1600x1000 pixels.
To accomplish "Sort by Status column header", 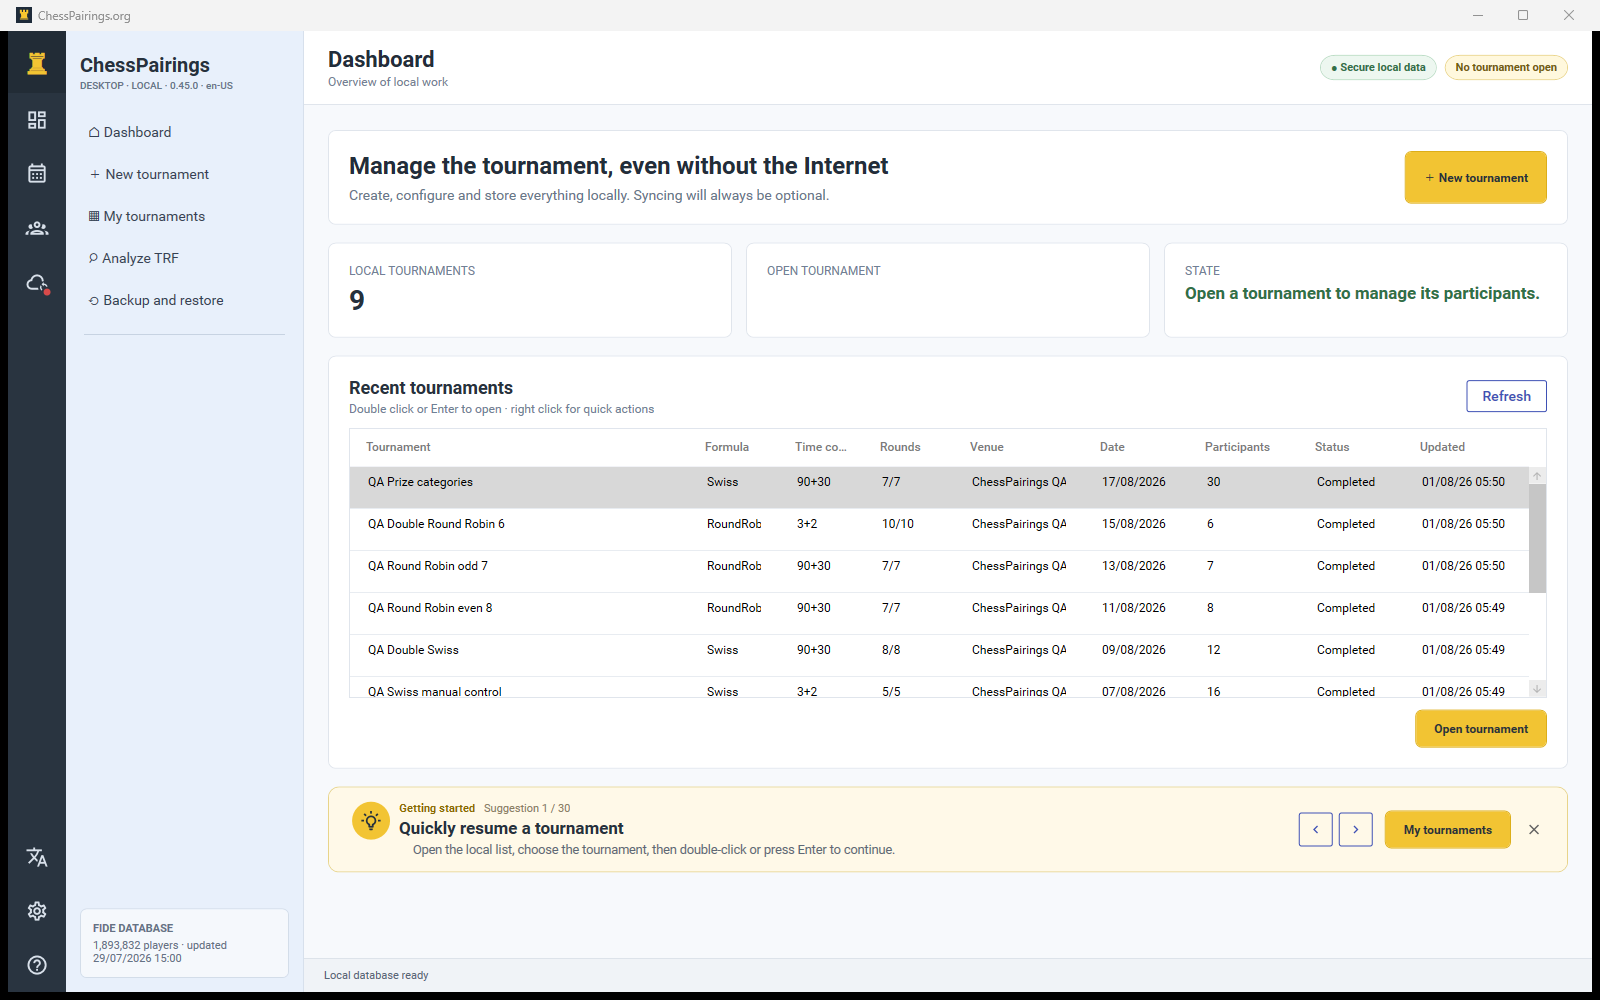I will click(x=1332, y=447).
